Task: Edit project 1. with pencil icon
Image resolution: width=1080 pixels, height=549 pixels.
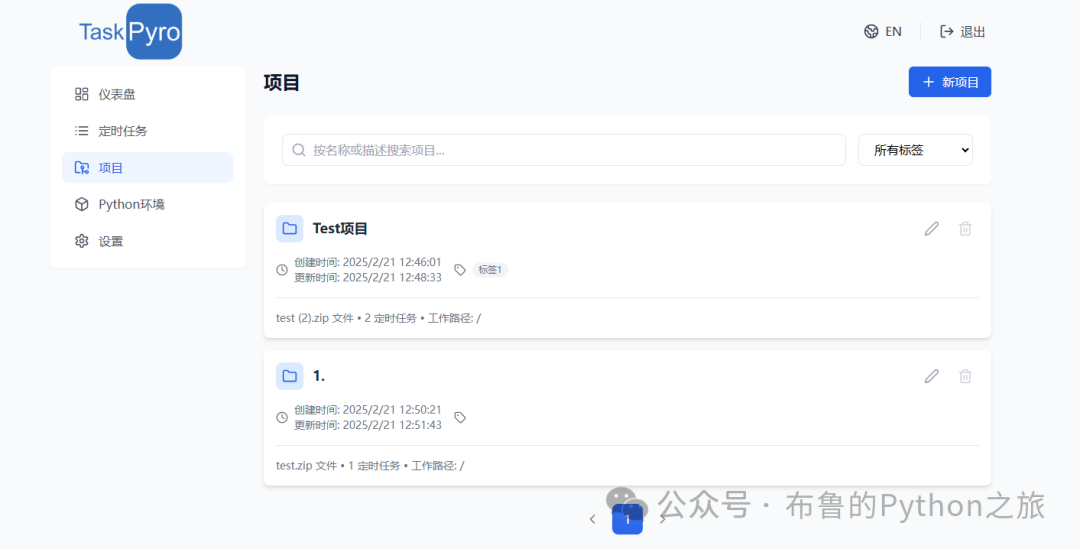Action: click(932, 376)
